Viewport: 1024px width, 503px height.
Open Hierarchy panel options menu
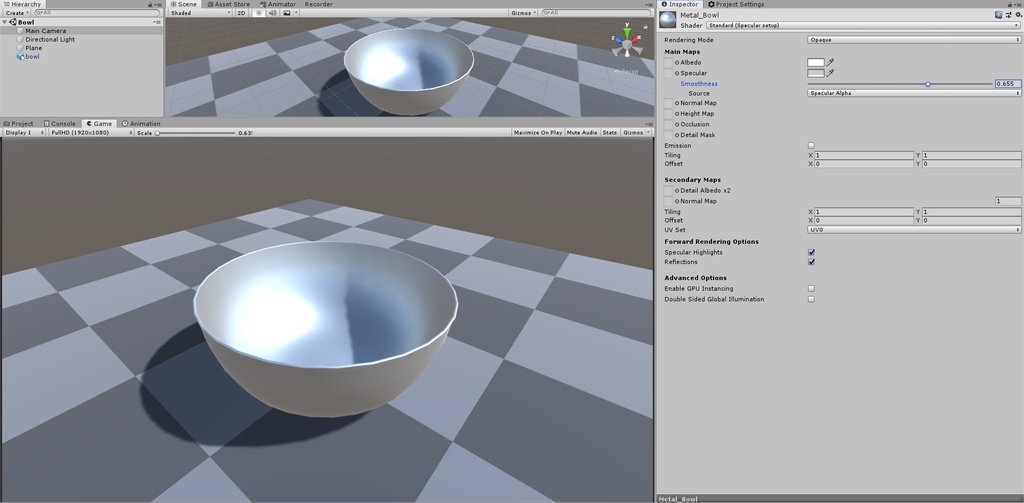[x=158, y=4]
